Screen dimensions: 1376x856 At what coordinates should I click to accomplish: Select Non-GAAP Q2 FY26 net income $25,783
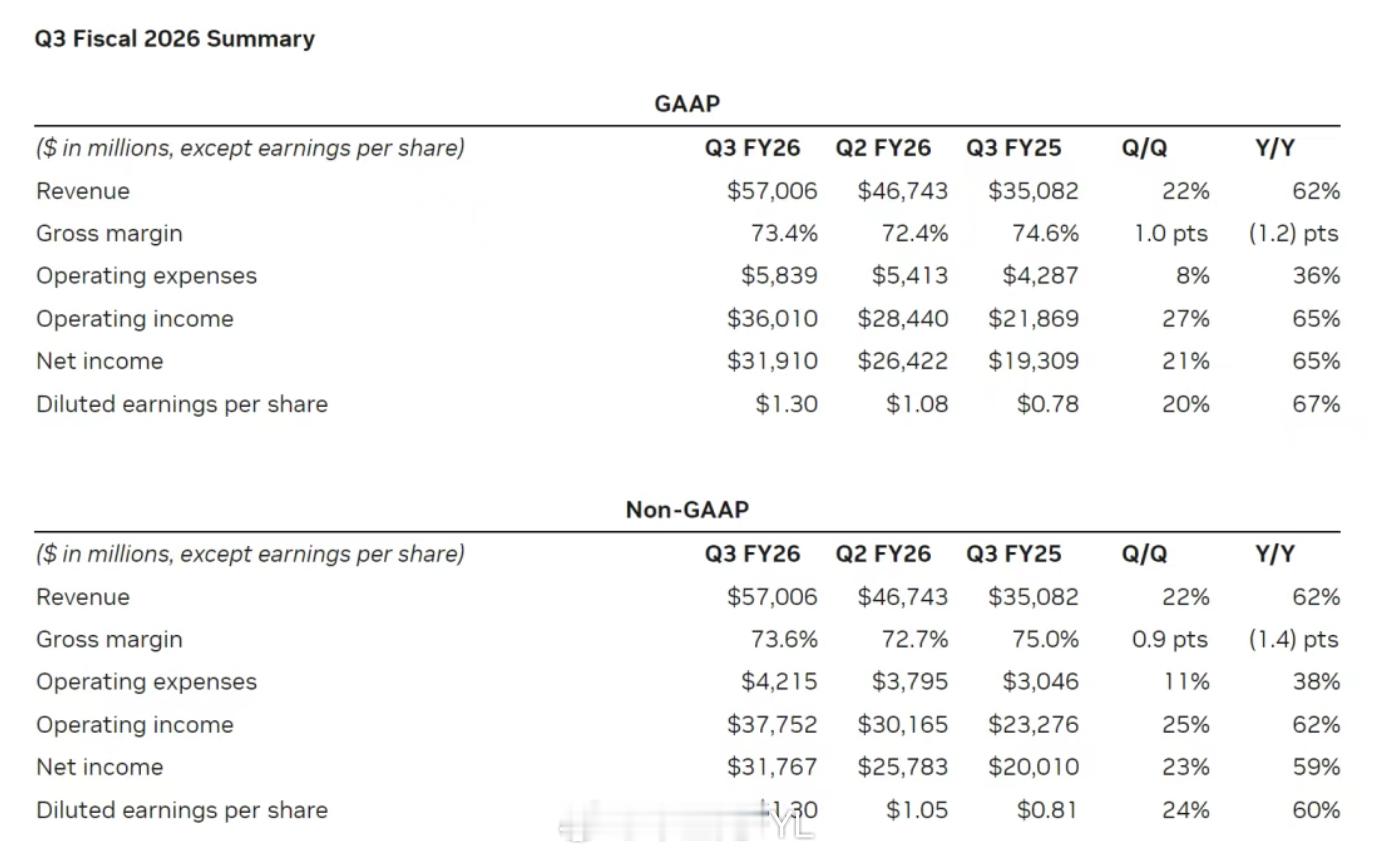point(902,767)
